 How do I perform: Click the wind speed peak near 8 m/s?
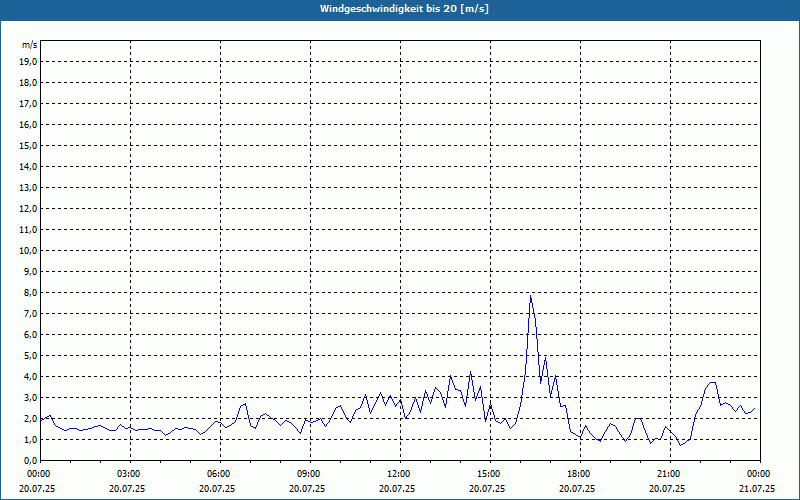coord(531,296)
